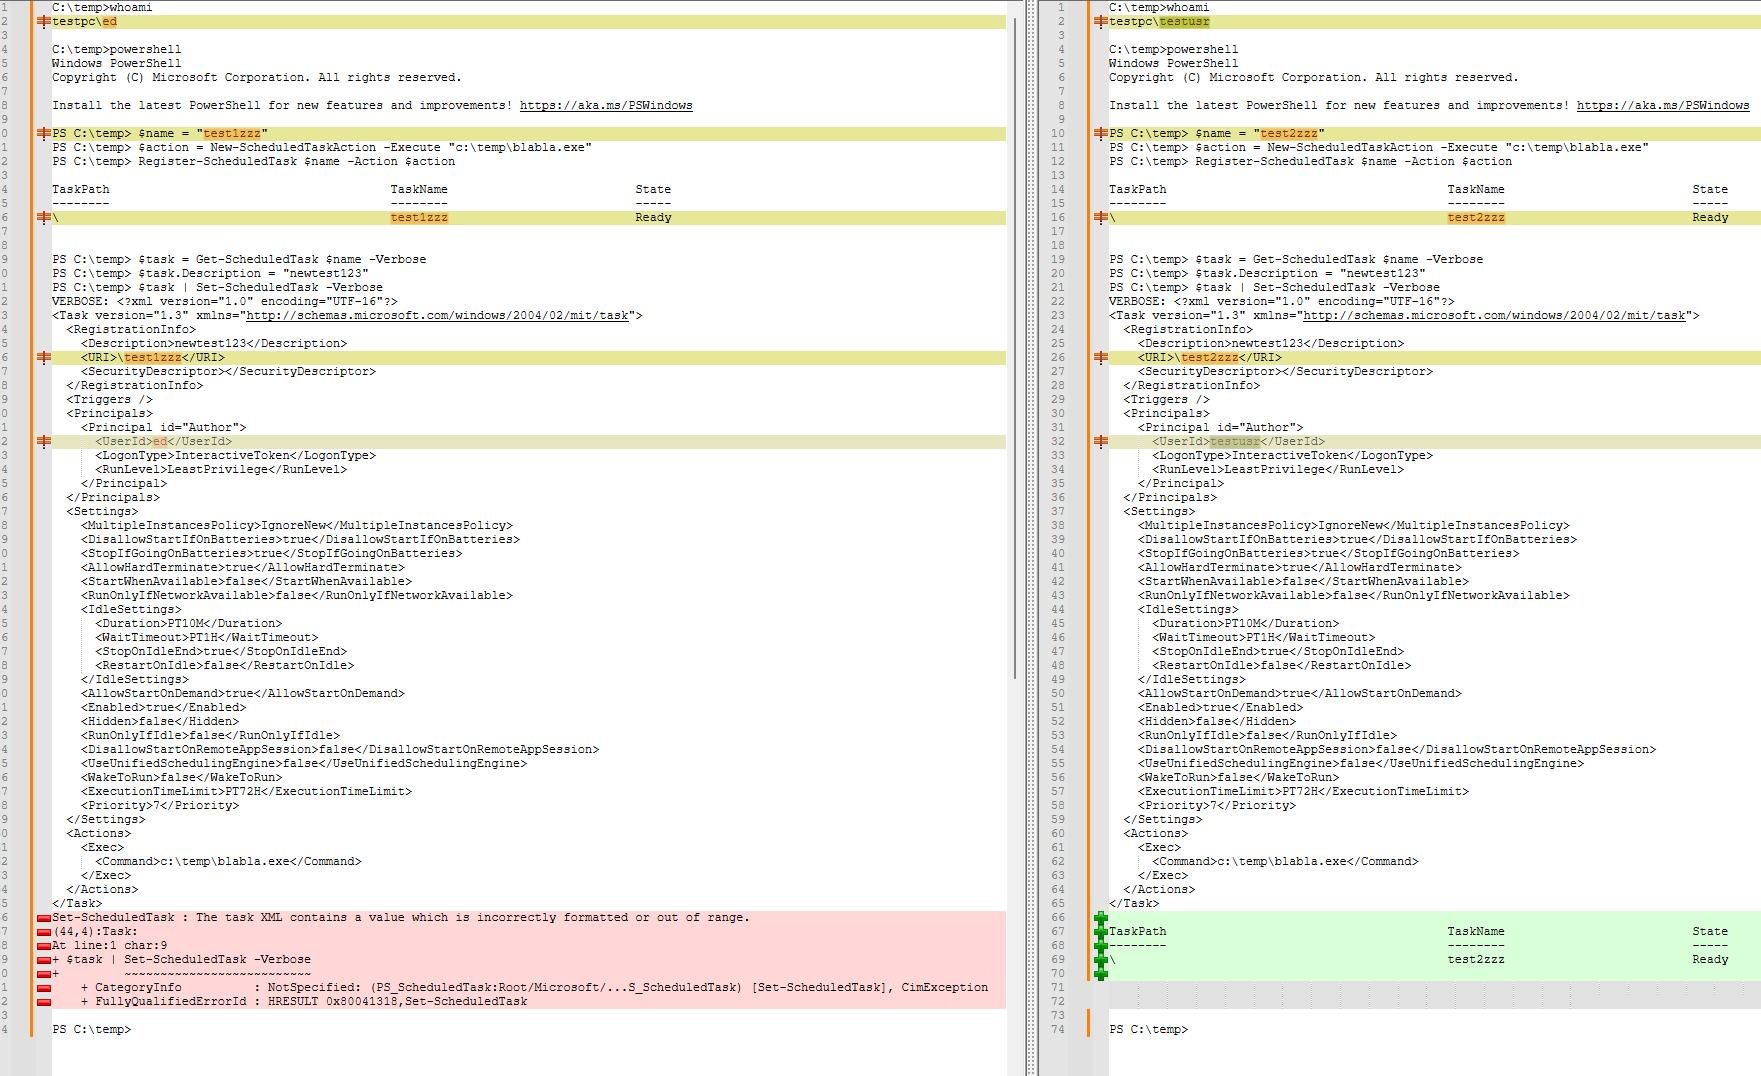Screen dimensions: 1761x1076
Task: Click line number 74 in the right pane gutter
Action: pyautogui.click(x=1058, y=1029)
